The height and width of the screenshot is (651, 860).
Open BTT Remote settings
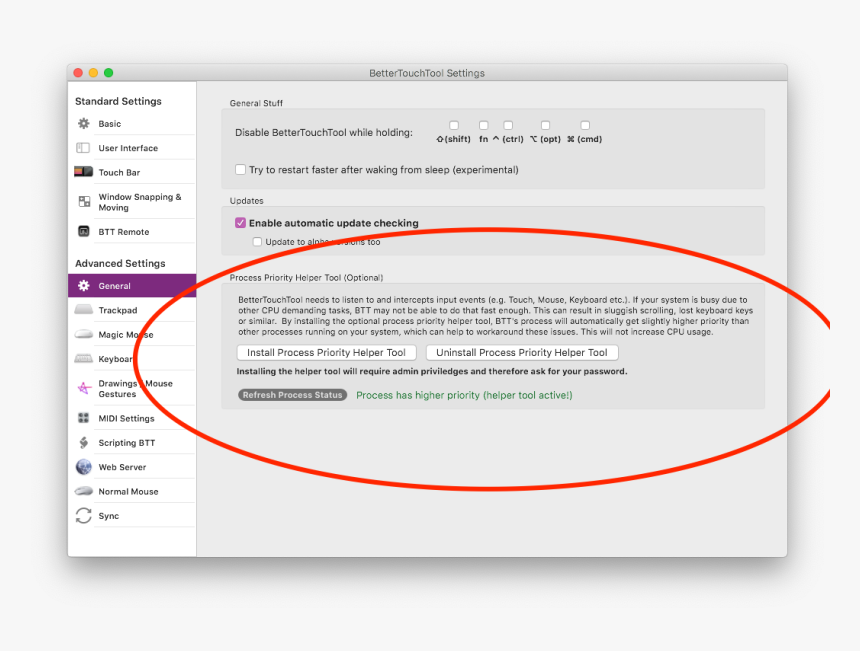pos(132,231)
